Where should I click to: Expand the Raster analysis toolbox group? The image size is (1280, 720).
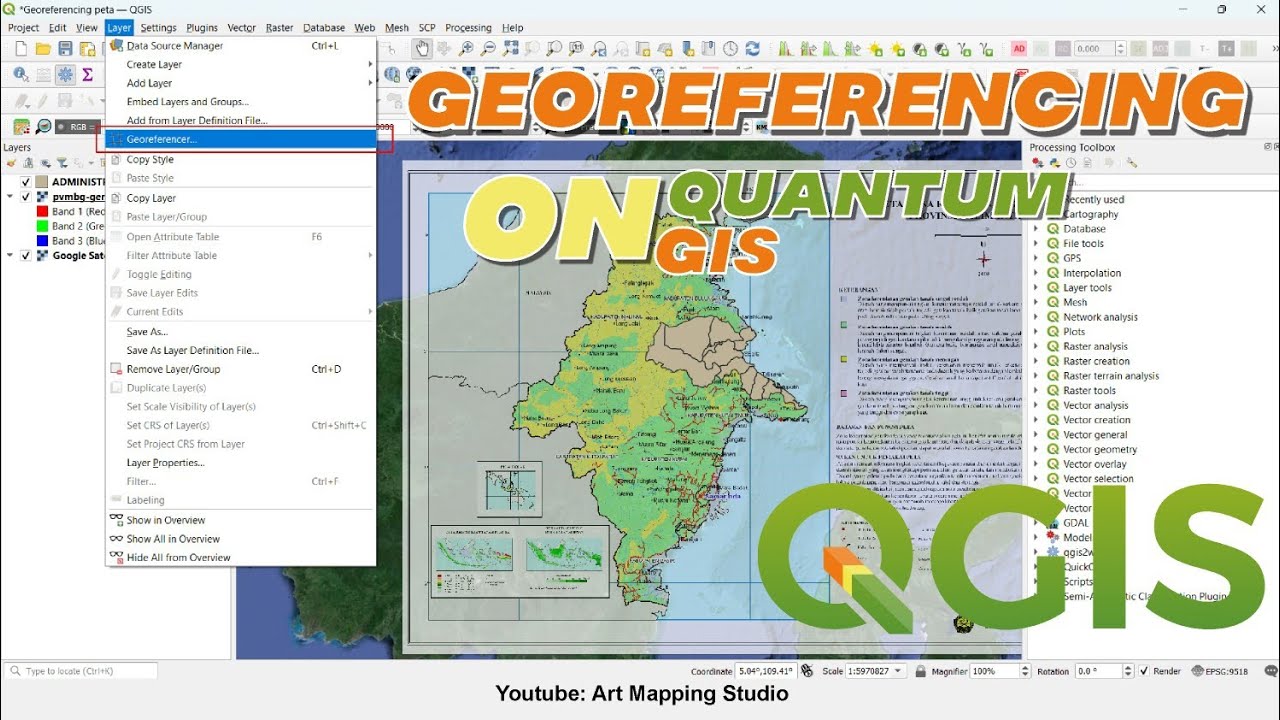(1037, 346)
